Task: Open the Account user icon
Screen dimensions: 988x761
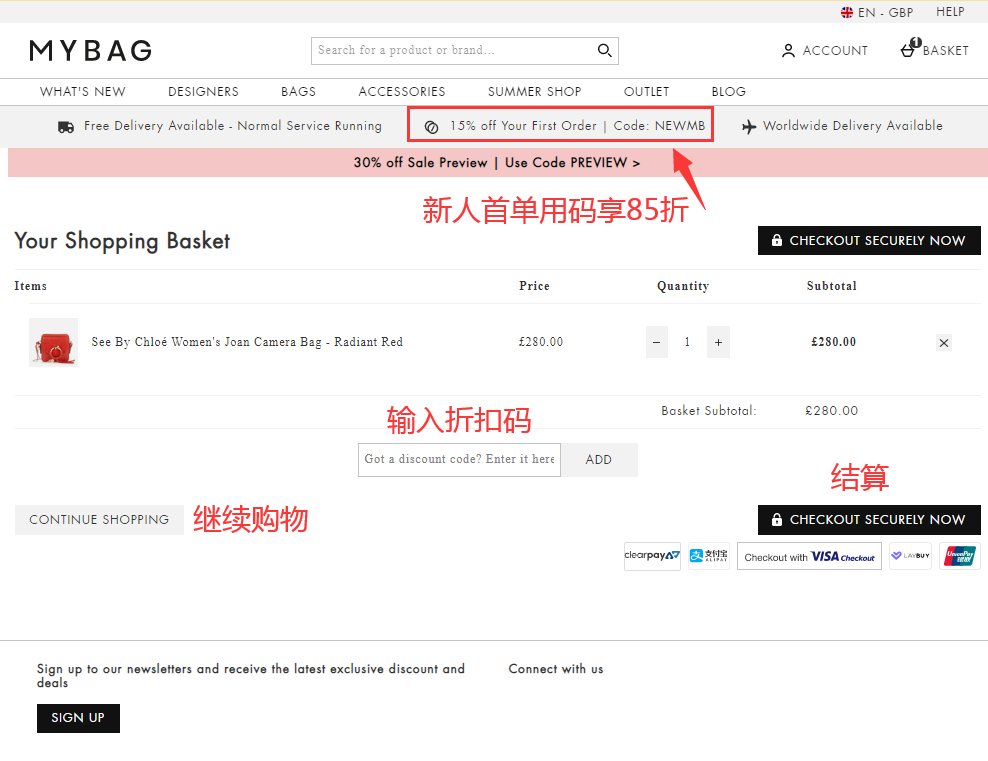Action: [788, 50]
